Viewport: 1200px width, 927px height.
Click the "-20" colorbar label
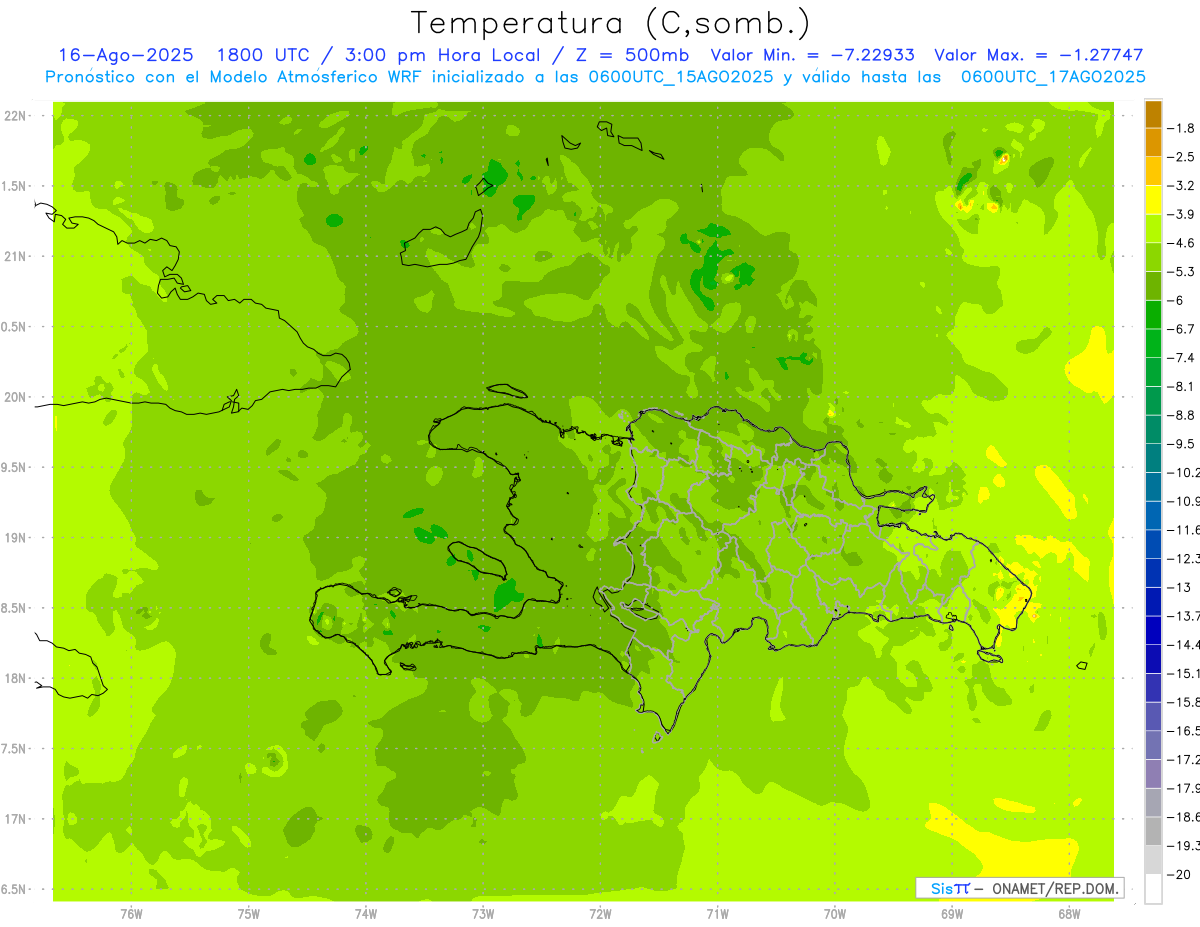pos(1181,874)
